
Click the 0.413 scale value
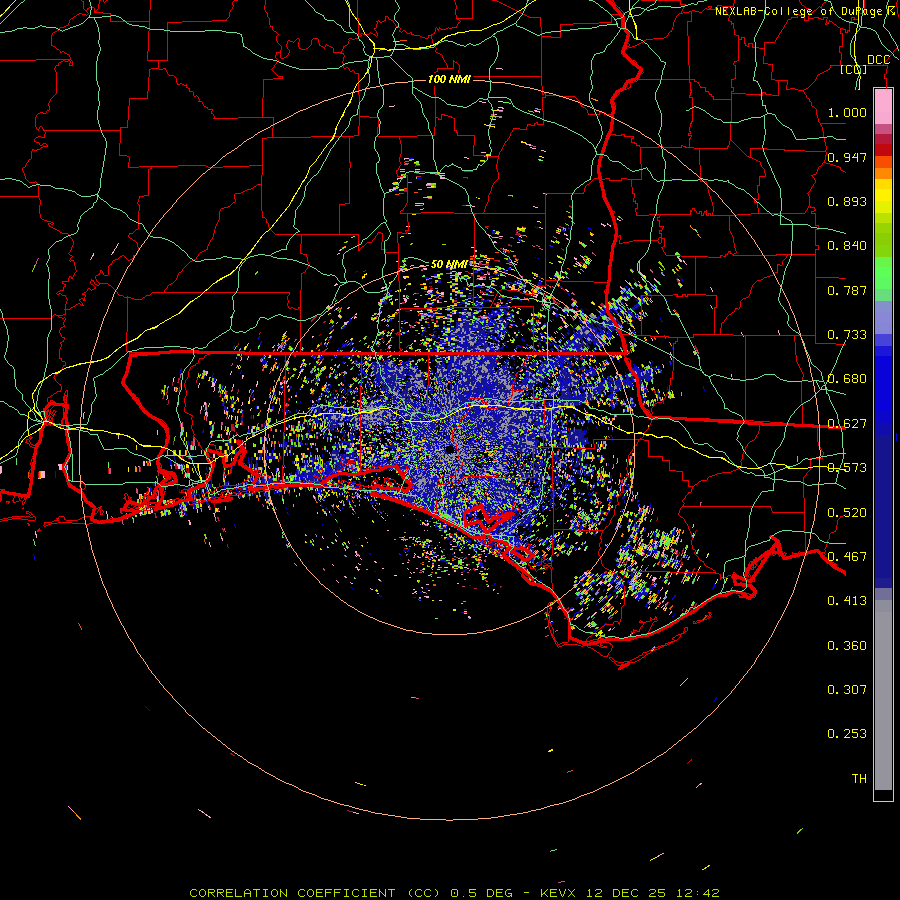847,601
